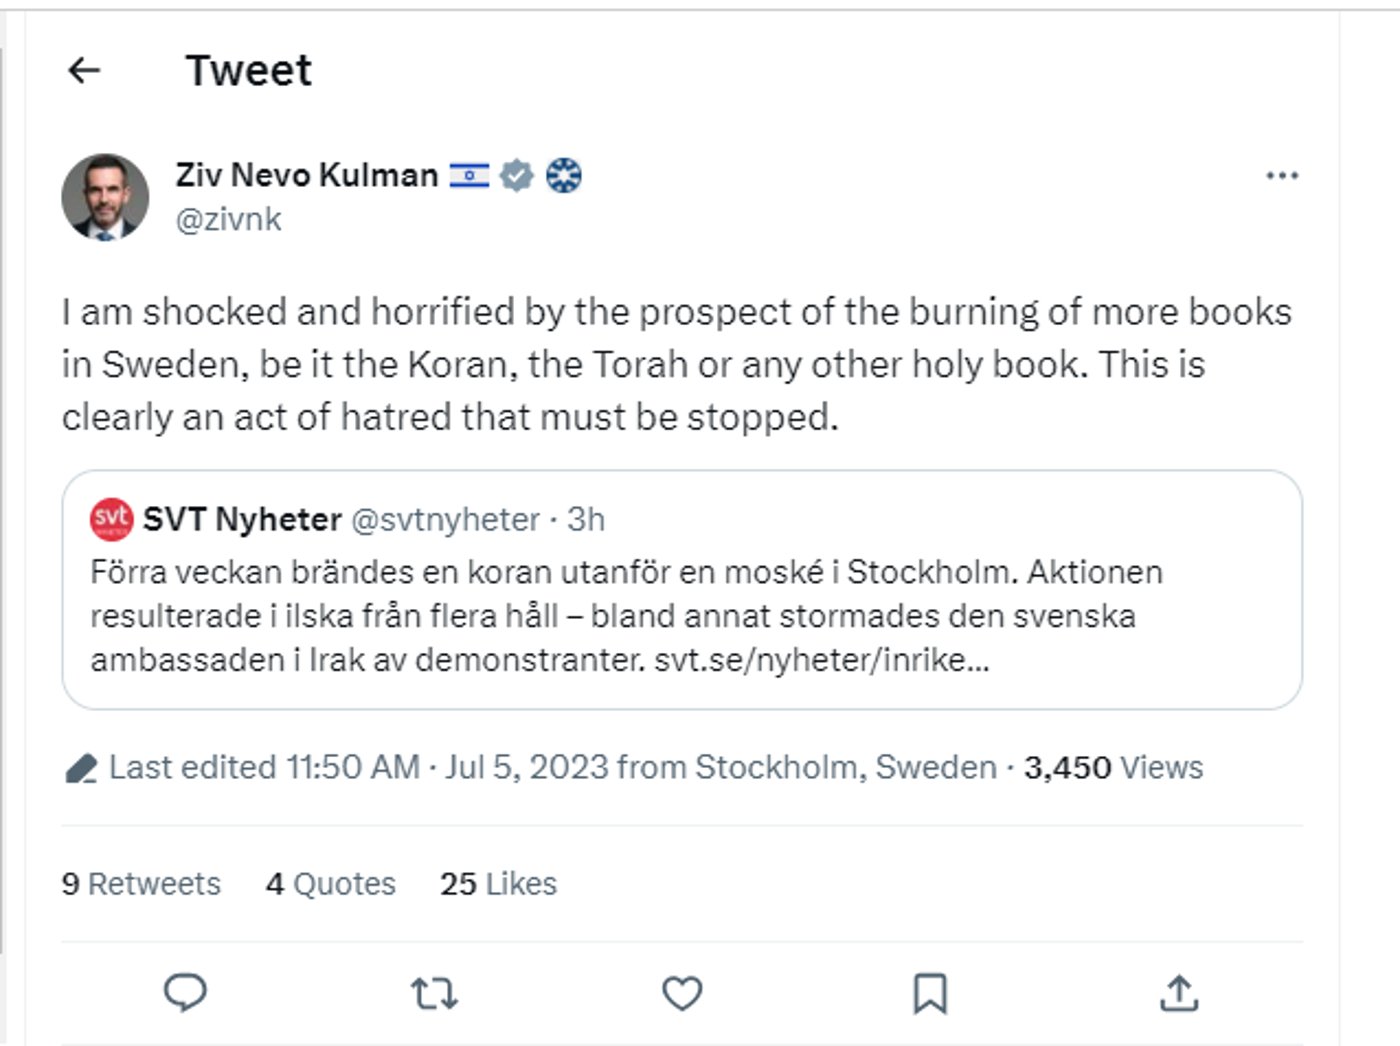Screen dimensions: 1400x1046
Task: Share the tweet via upload icon
Action: coord(1179,993)
